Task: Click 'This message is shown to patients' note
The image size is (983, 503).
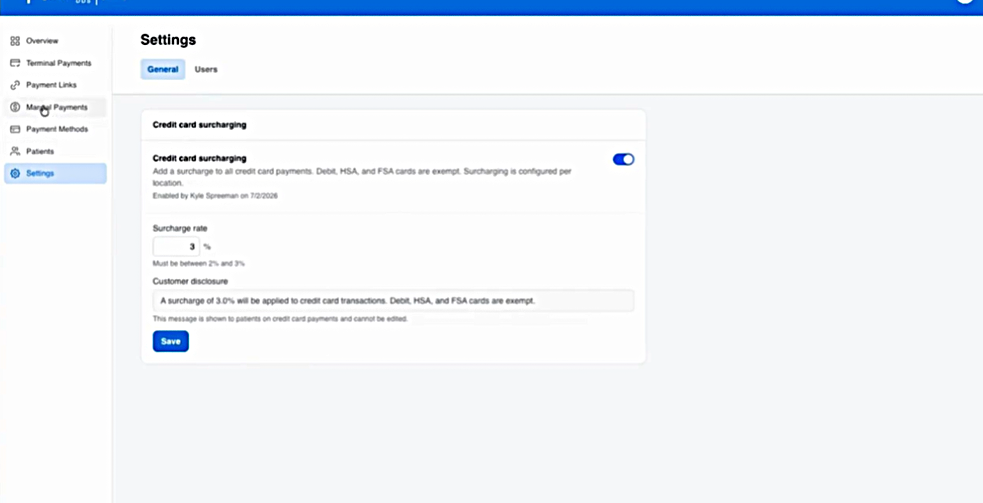Action: pos(280,319)
